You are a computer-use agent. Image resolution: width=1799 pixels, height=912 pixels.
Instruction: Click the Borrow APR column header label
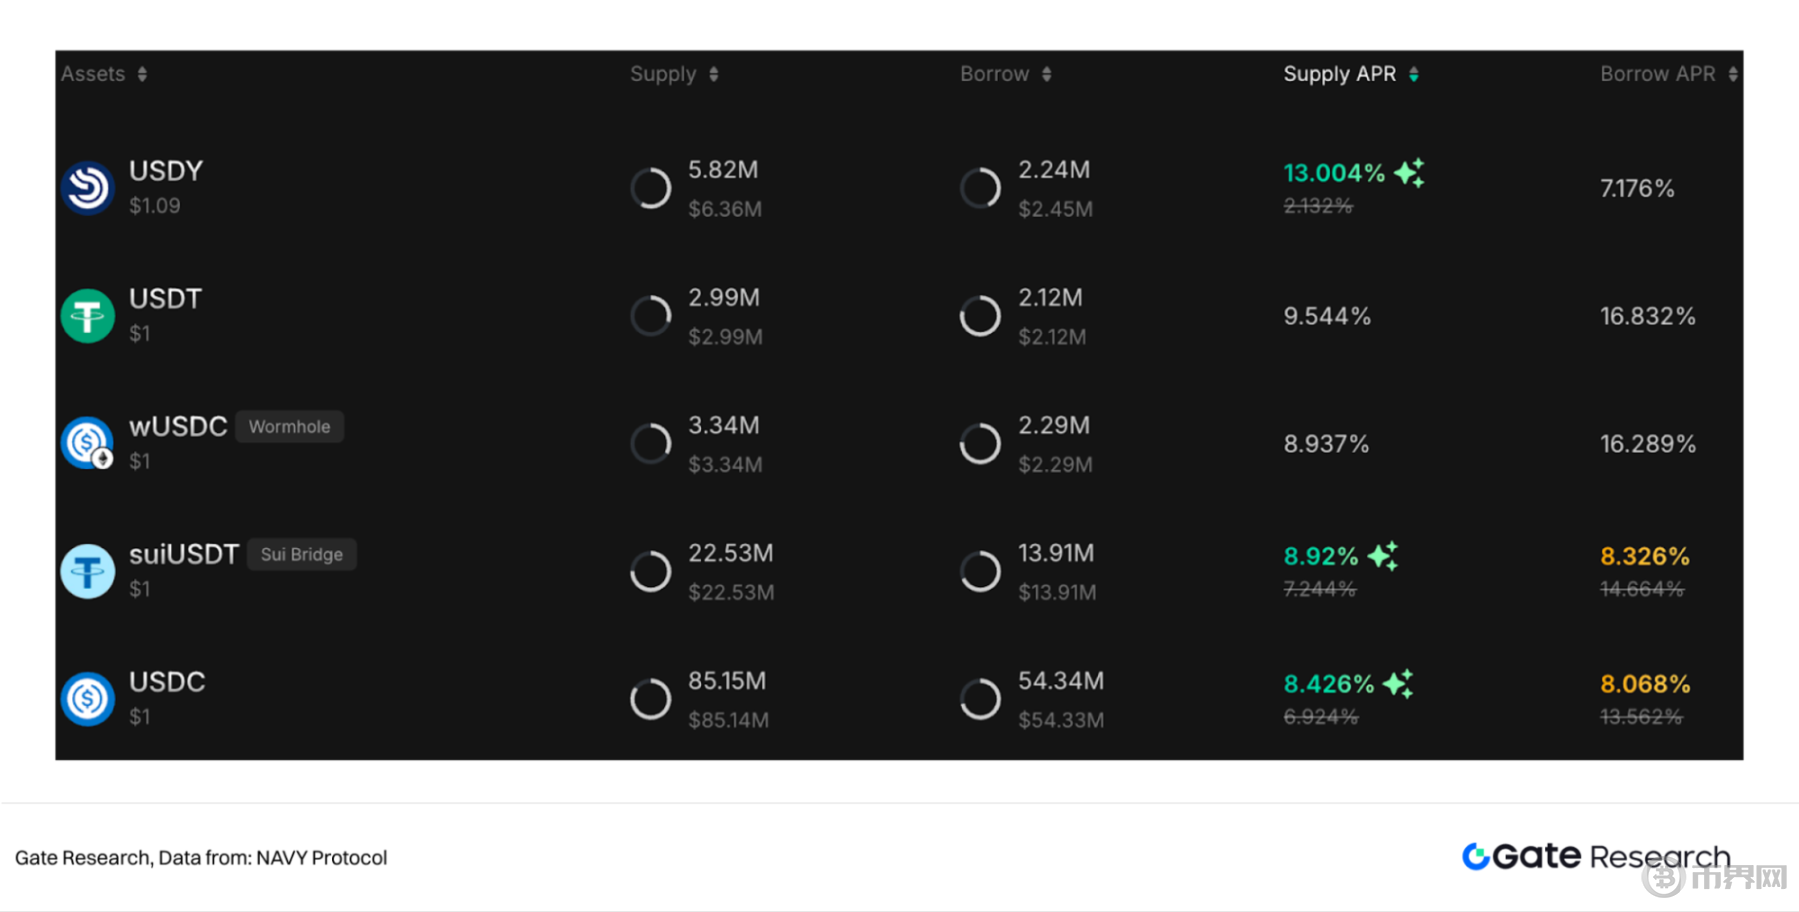coord(1657,74)
